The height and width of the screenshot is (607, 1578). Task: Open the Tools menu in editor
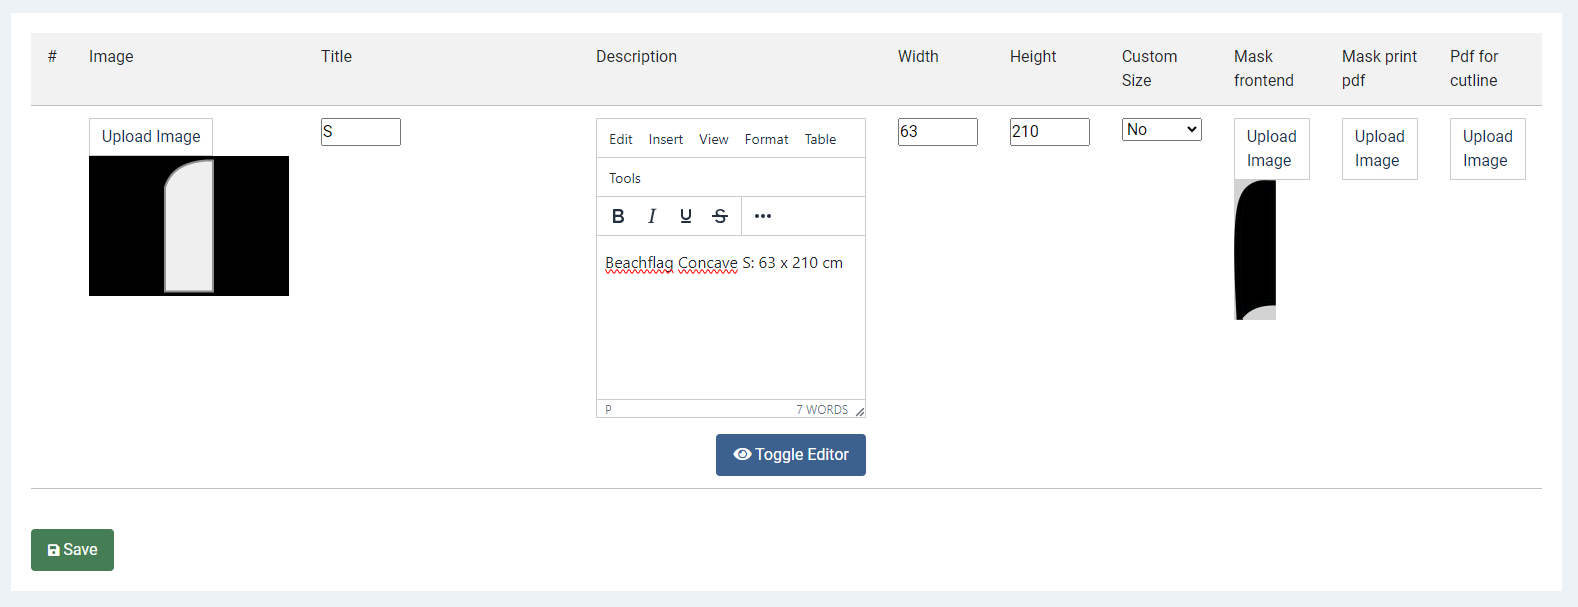point(625,178)
